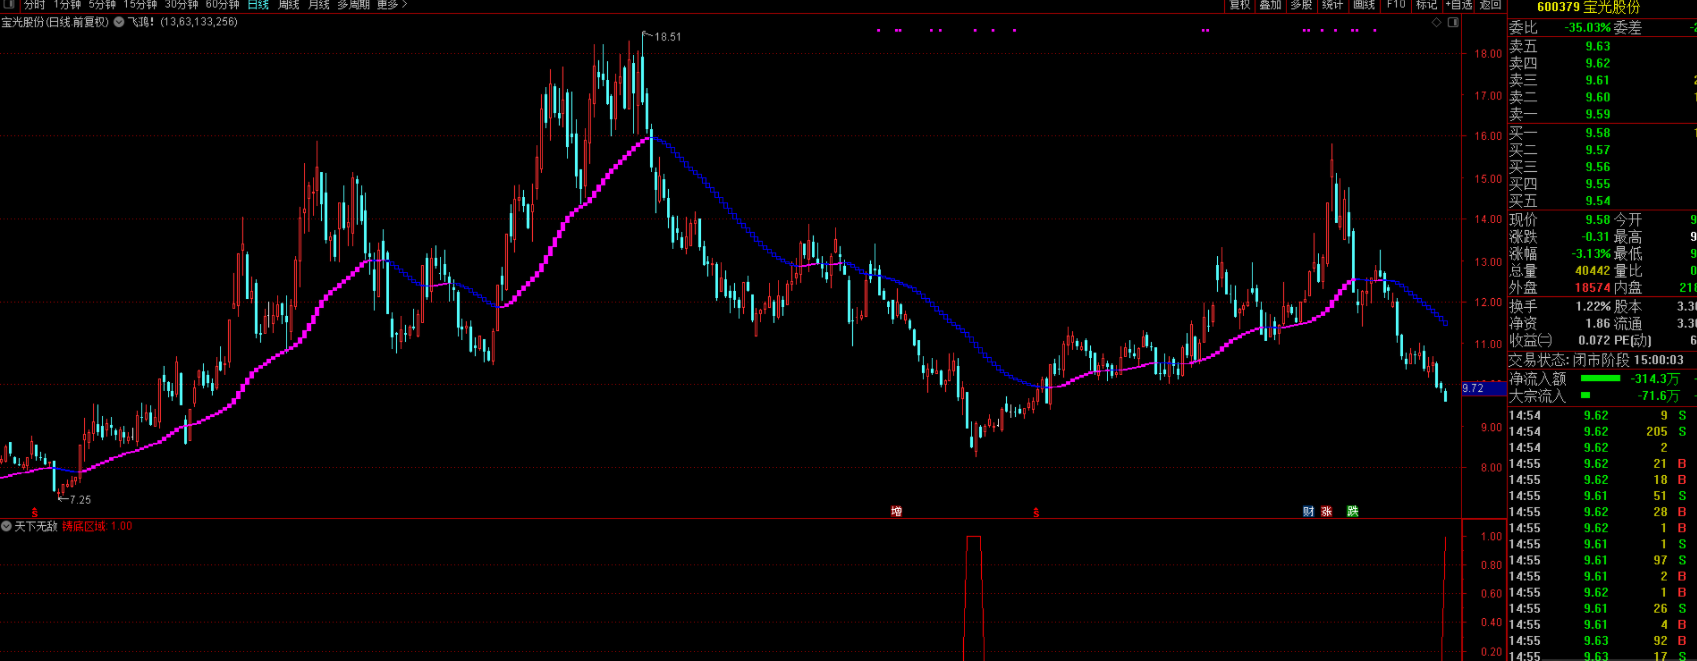Open the 多股 multi-stock button
This screenshot has width=1697, height=661.
pos(1301,5)
